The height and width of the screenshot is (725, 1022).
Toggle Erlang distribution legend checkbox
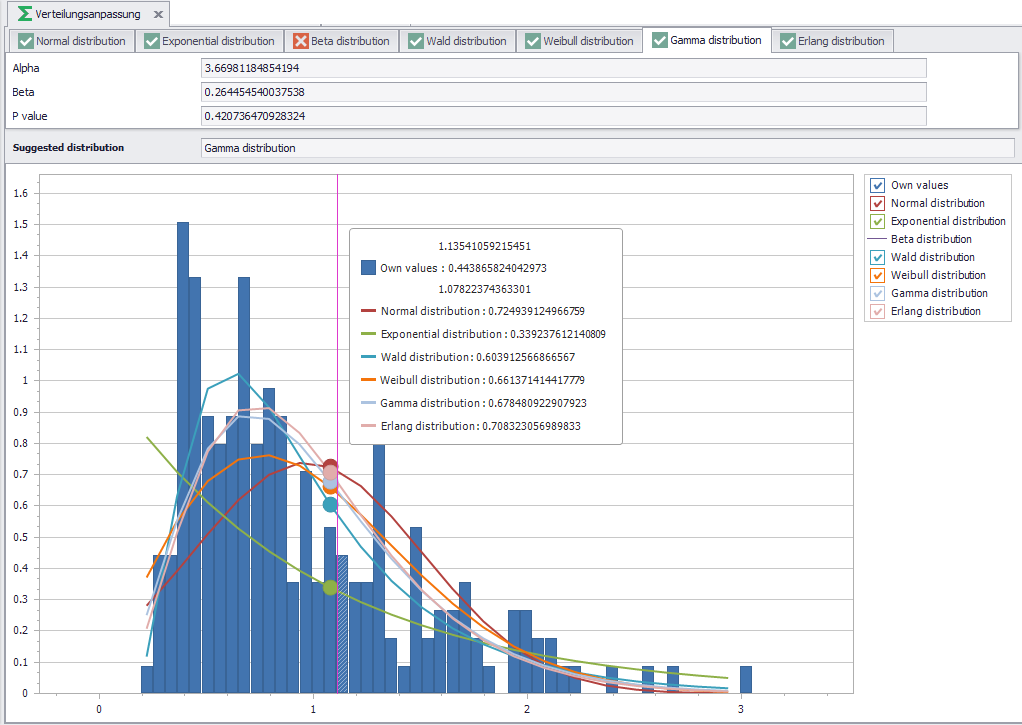coord(877,311)
